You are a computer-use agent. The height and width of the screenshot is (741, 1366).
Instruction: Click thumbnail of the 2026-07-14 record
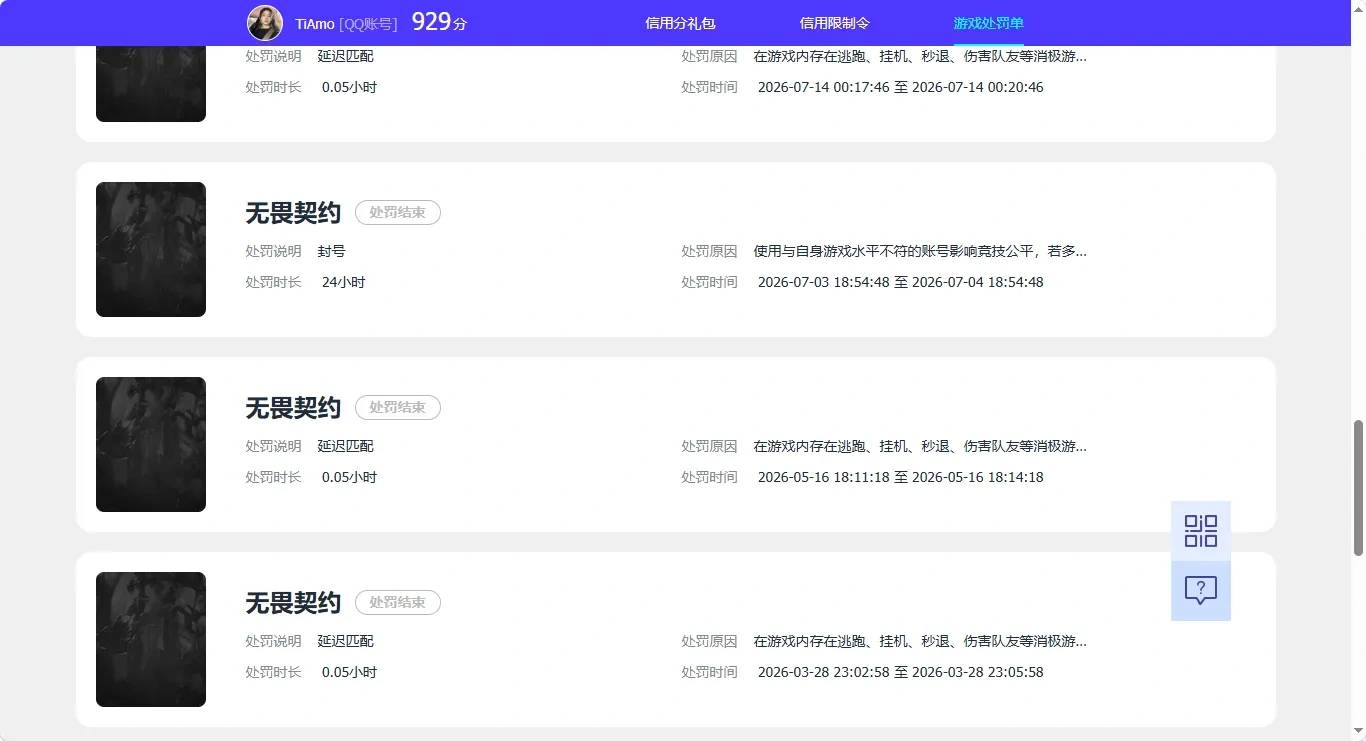(x=151, y=84)
